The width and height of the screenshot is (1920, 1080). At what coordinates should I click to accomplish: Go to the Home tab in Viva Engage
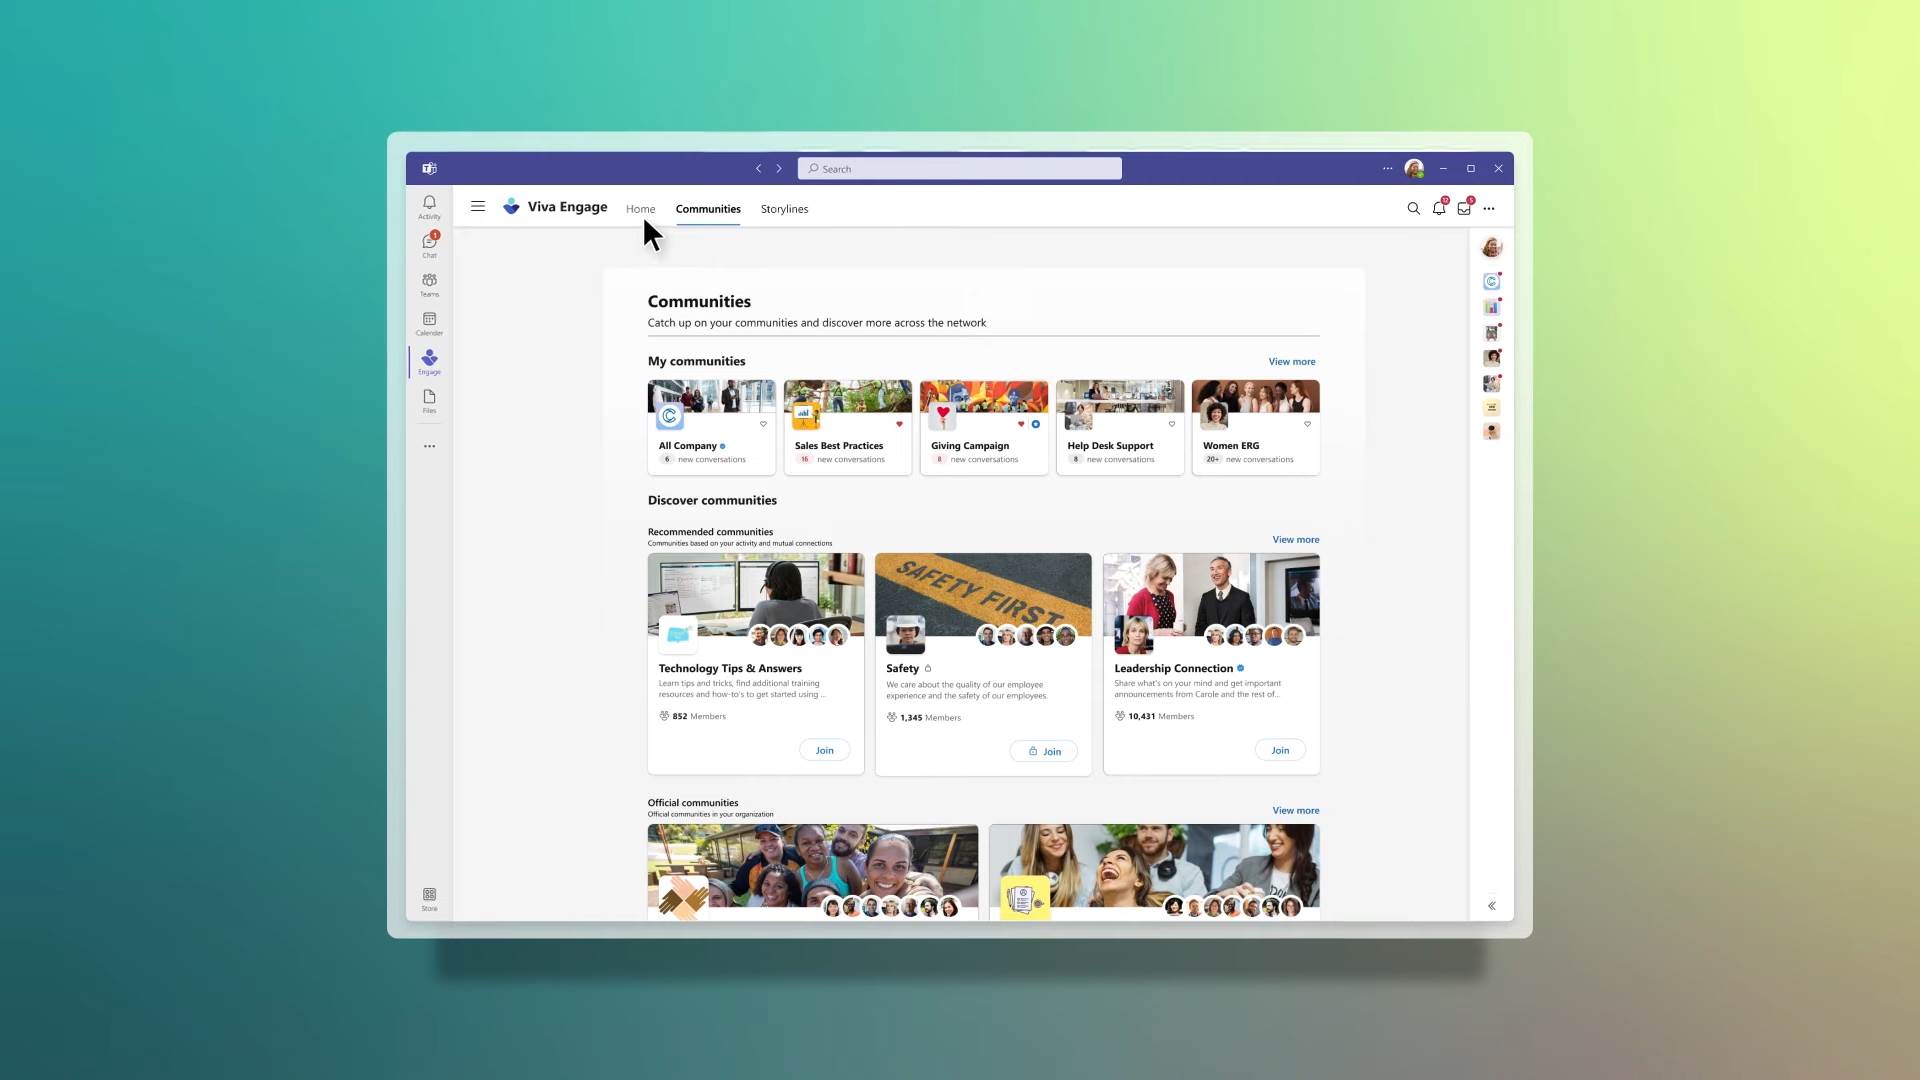click(640, 208)
